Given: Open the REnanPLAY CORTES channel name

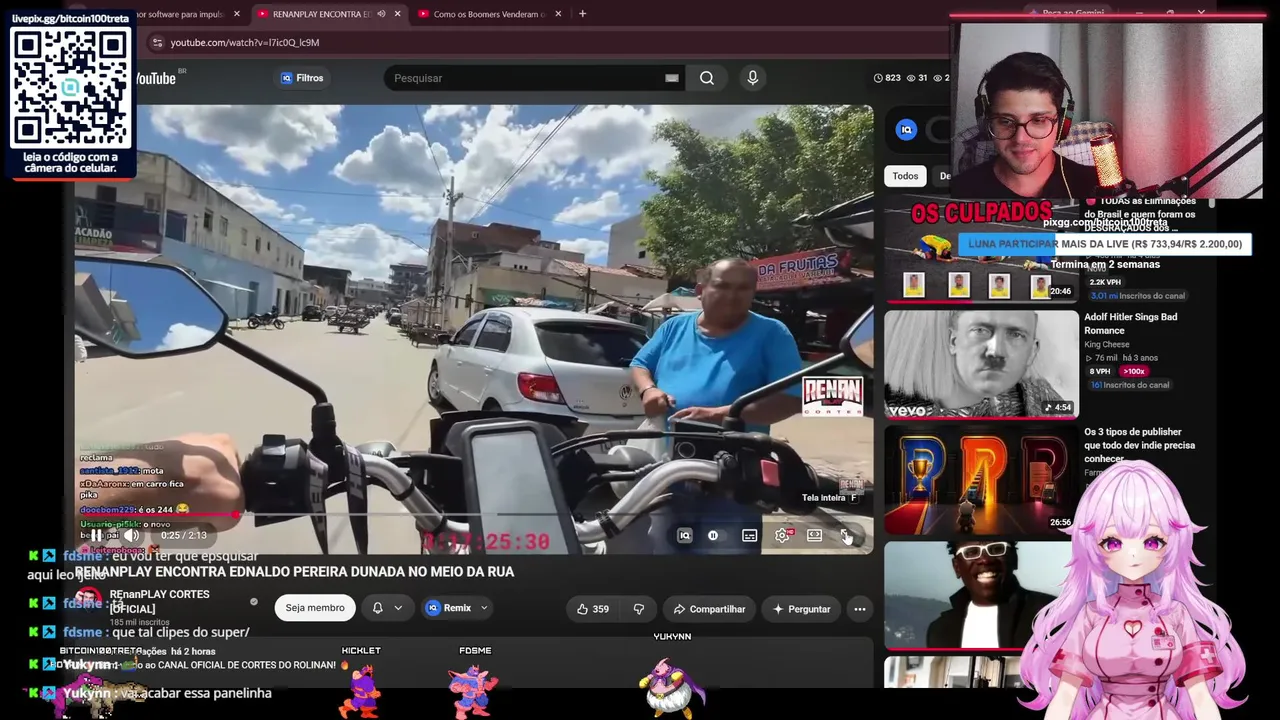Looking at the screenshot, I should coord(160,601).
